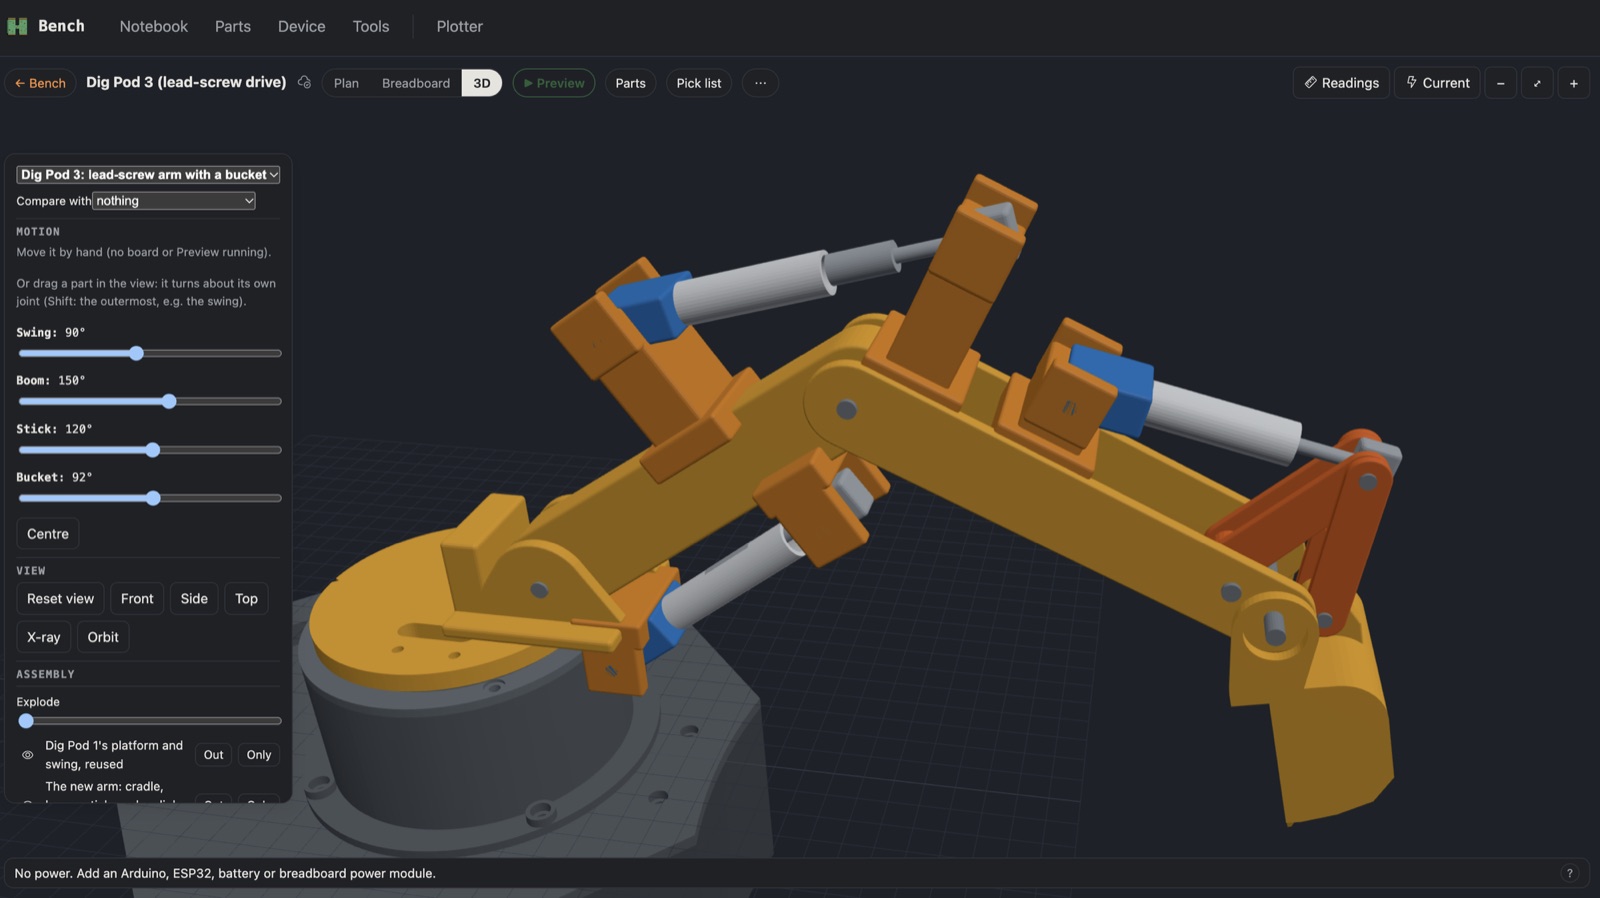
Task: Open the Plotter menu
Action: pos(460,26)
